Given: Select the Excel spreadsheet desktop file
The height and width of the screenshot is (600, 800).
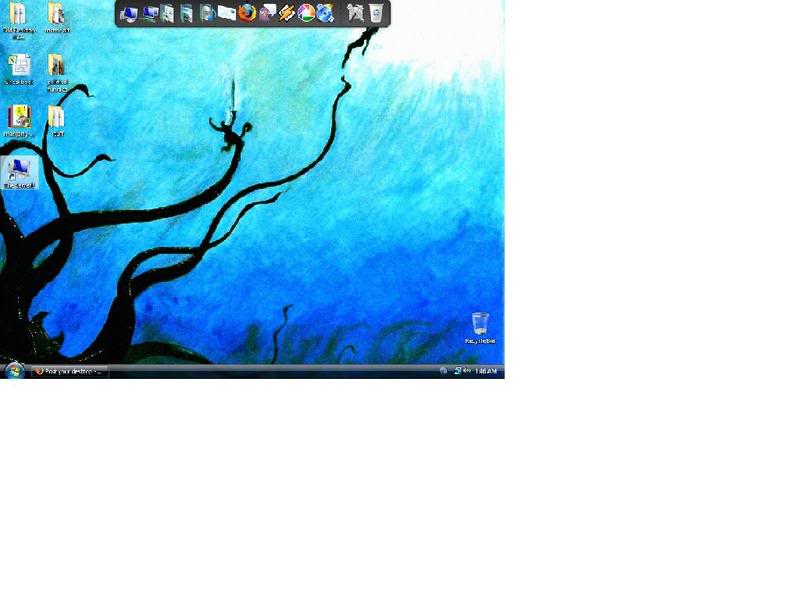Looking at the screenshot, I should [19, 70].
